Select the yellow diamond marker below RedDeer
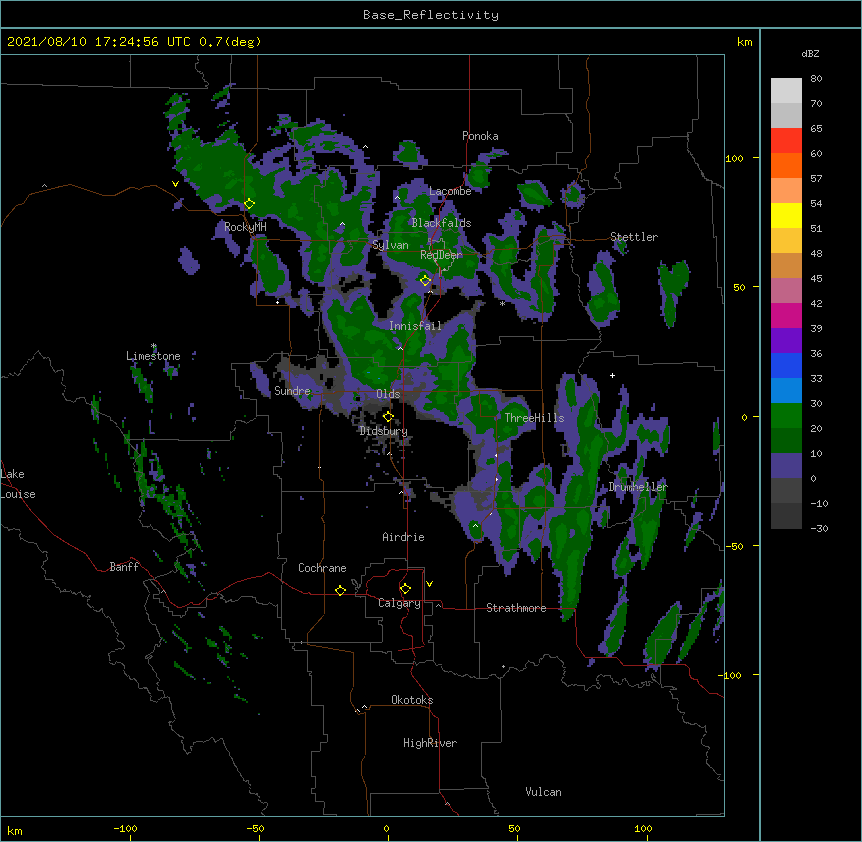This screenshot has height=842, width=862. [x=425, y=280]
